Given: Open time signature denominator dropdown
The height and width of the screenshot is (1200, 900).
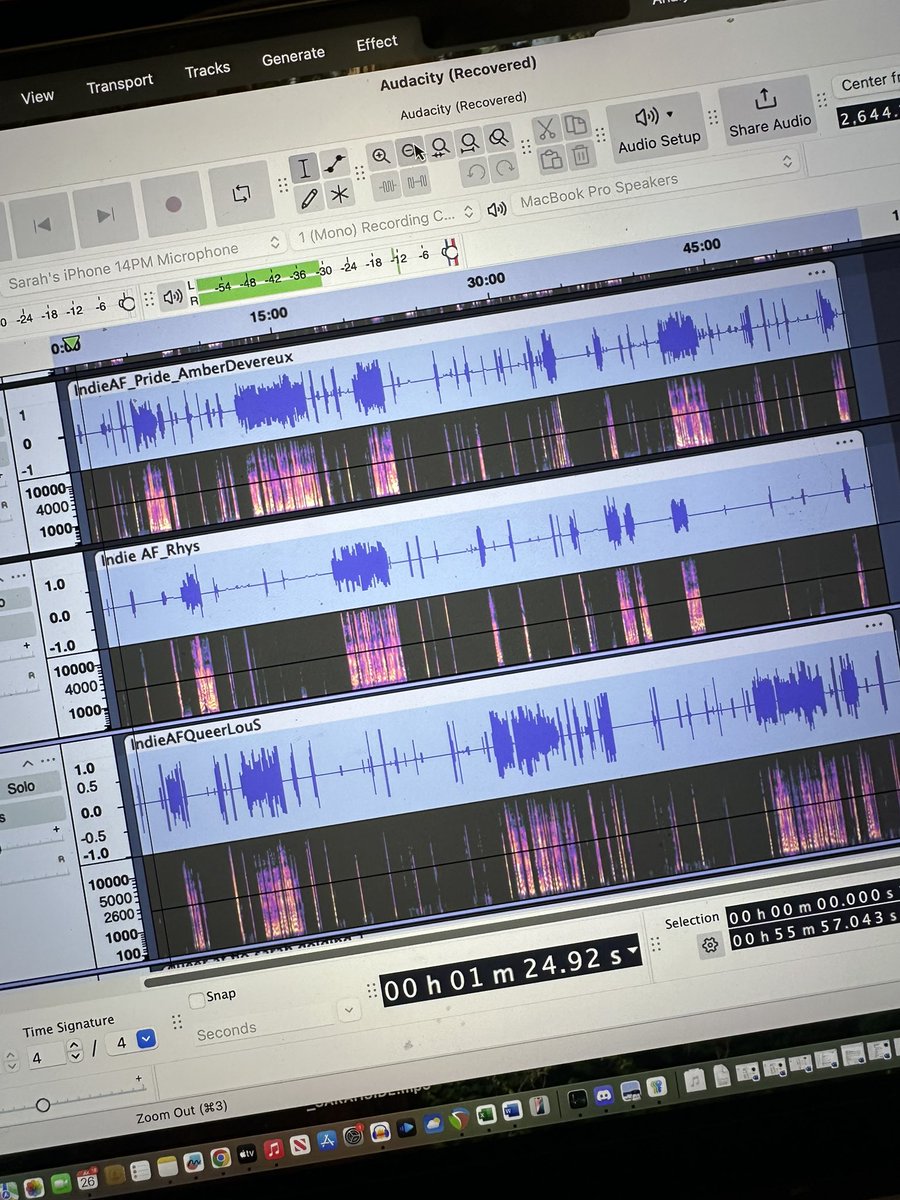Looking at the screenshot, I should (146, 1039).
